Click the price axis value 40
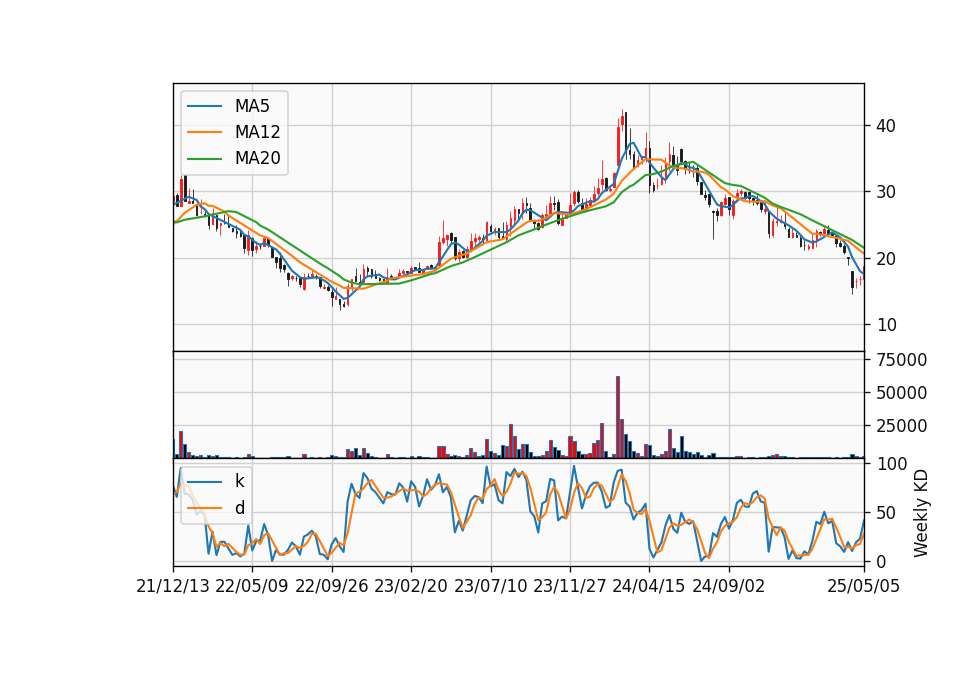960x690 pixels. 885,126
